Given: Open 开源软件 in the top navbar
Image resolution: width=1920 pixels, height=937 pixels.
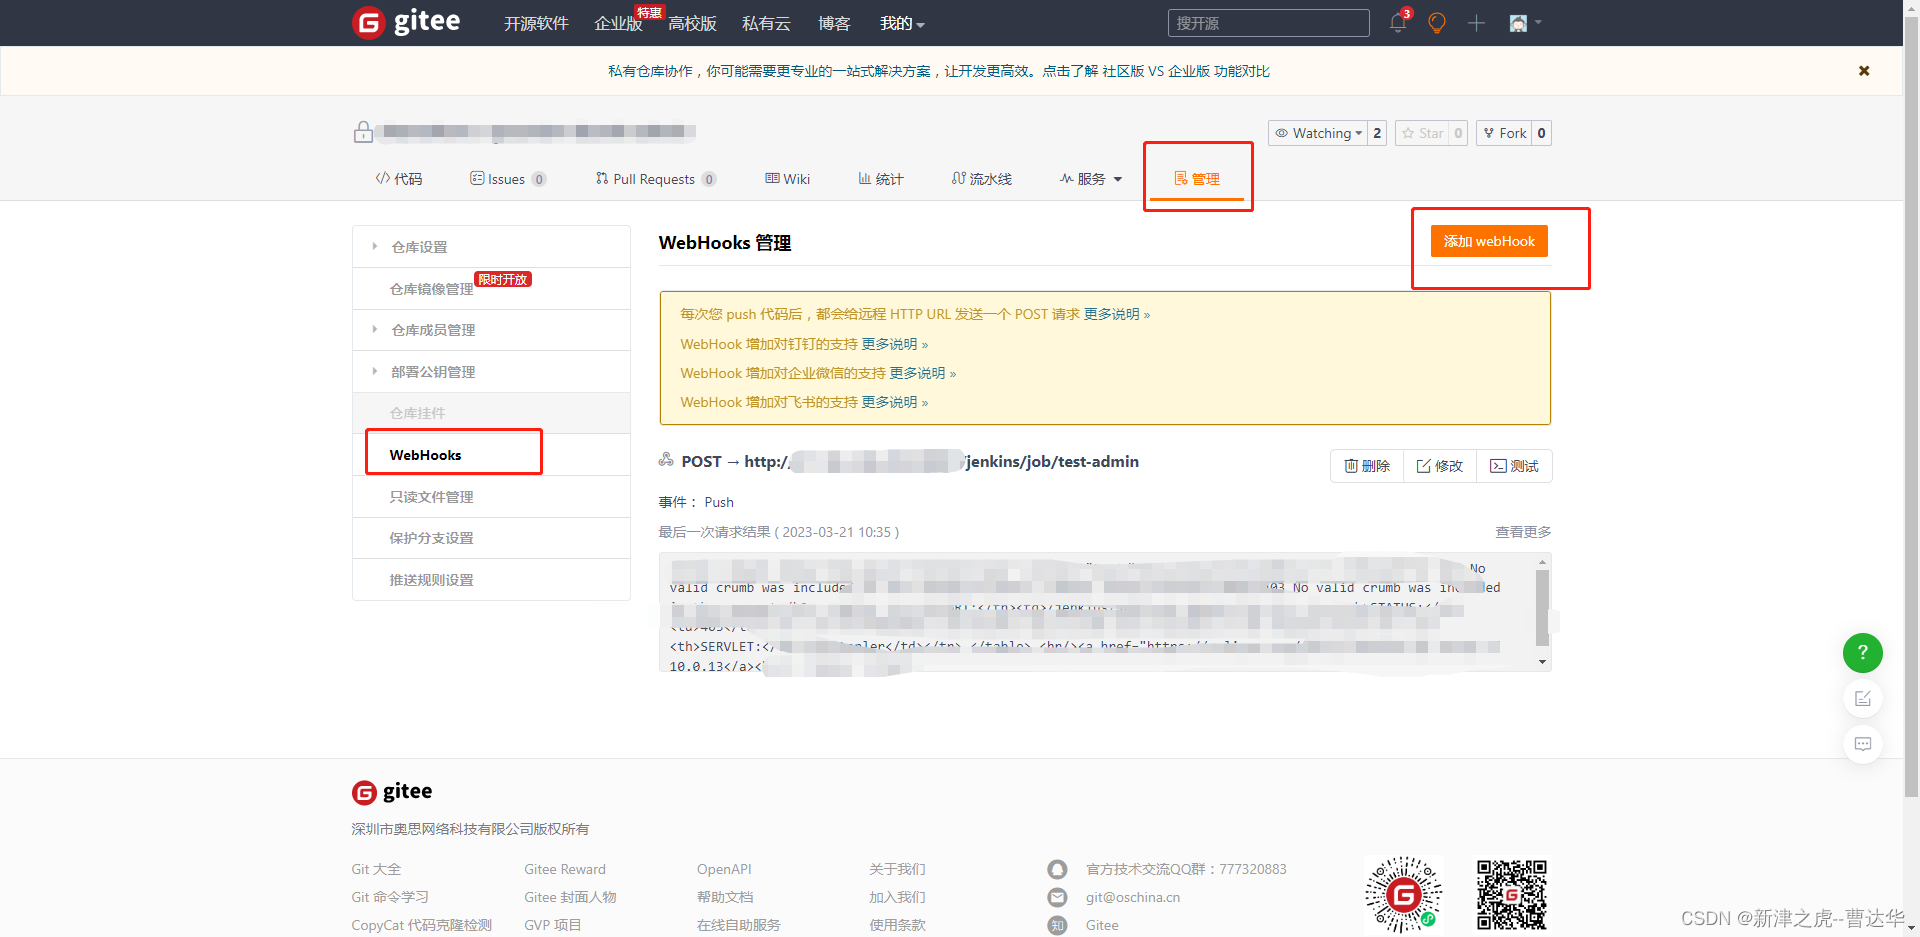Looking at the screenshot, I should pos(536,23).
